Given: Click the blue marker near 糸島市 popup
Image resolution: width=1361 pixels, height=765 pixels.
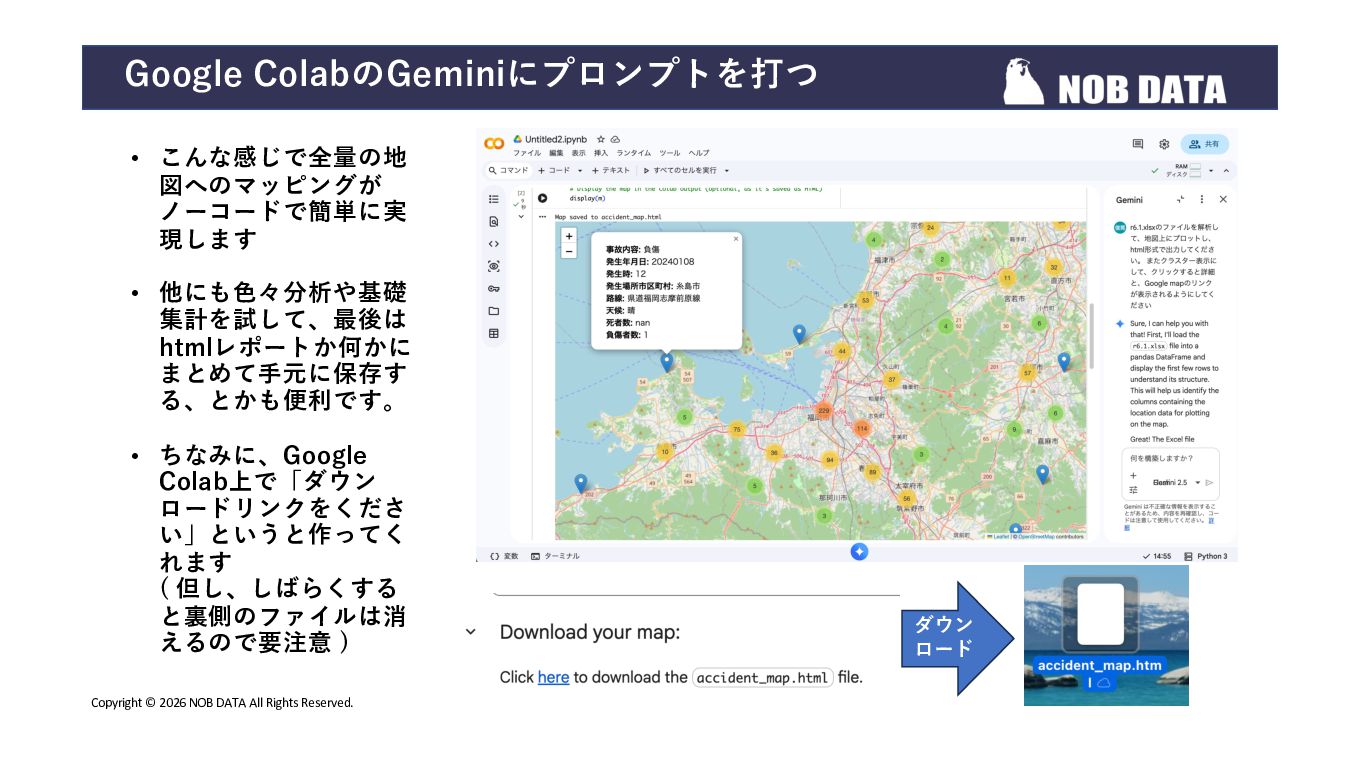Looking at the screenshot, I should point(667,363).
